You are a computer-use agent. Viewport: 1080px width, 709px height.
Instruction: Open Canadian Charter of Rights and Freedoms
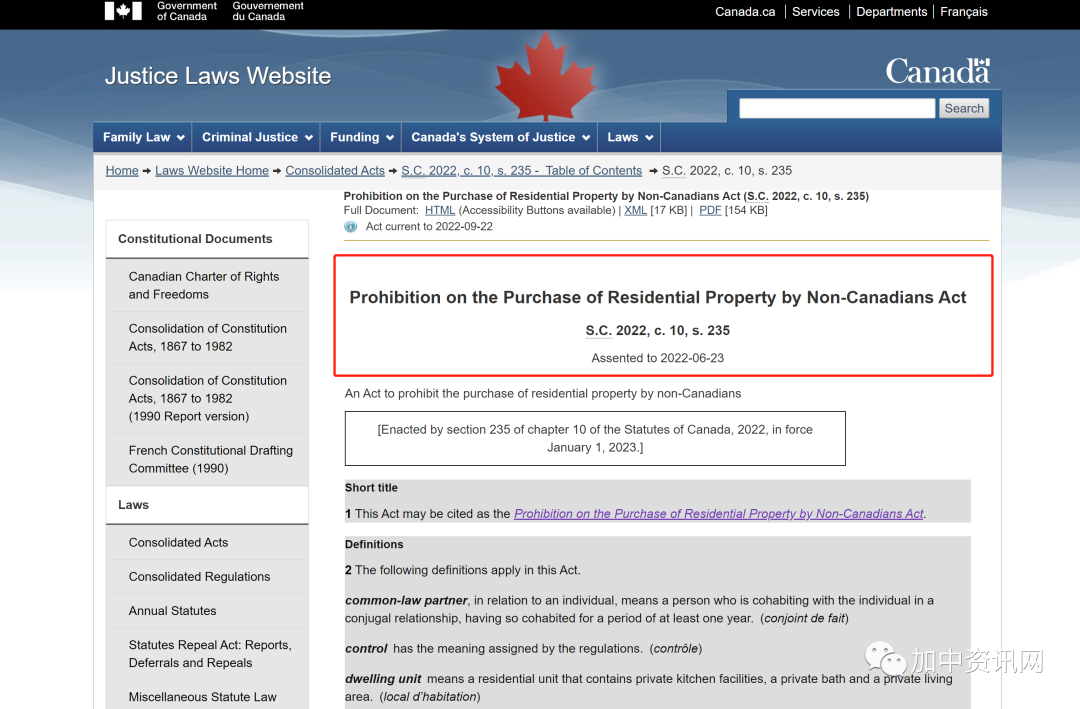tap(207, 285)
